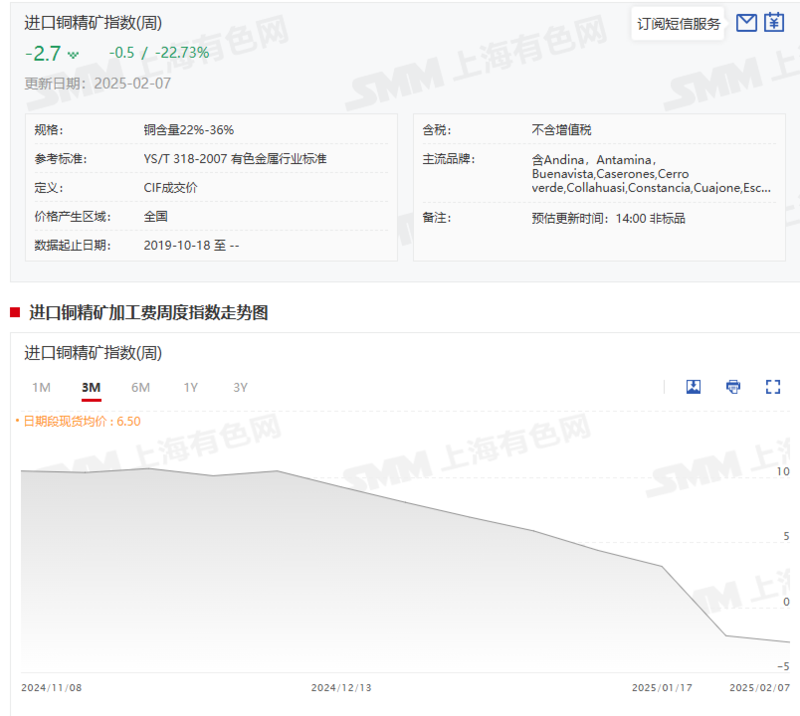Click the 进口铜精矿加工费周度指数走势图 heading

(148, 312)
